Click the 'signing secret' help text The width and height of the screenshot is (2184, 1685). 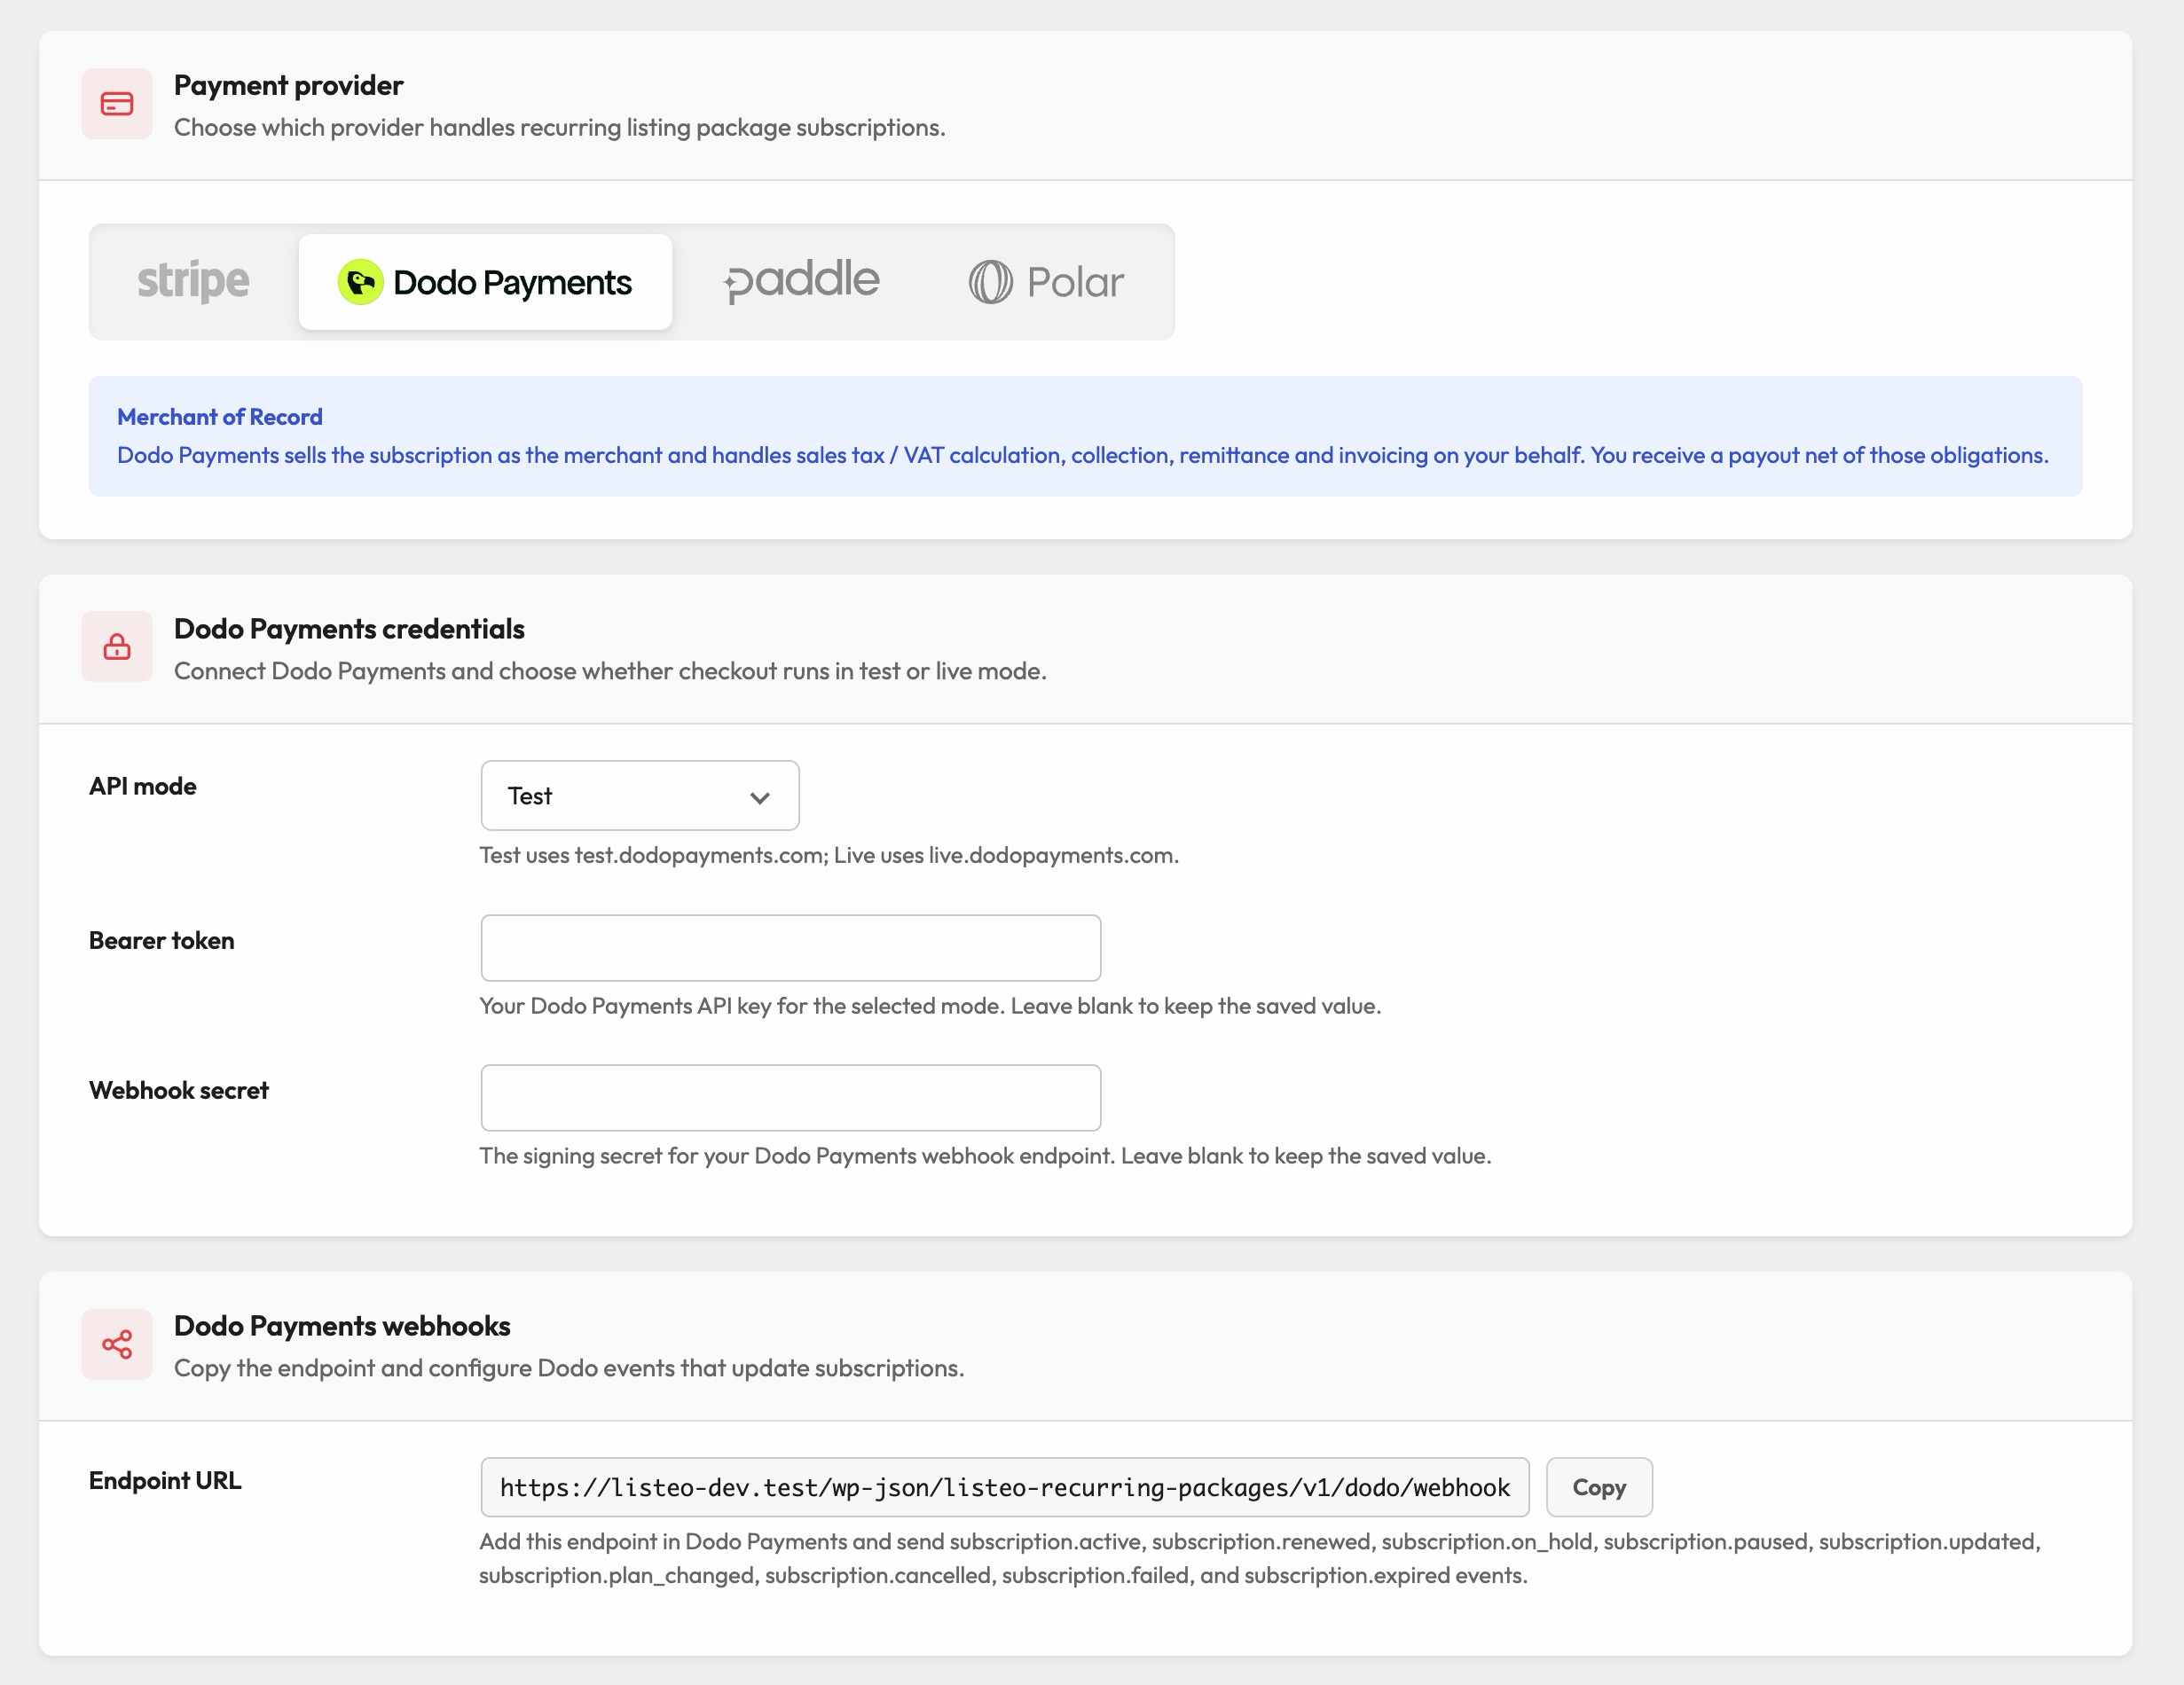click(x=985, y=1156)
